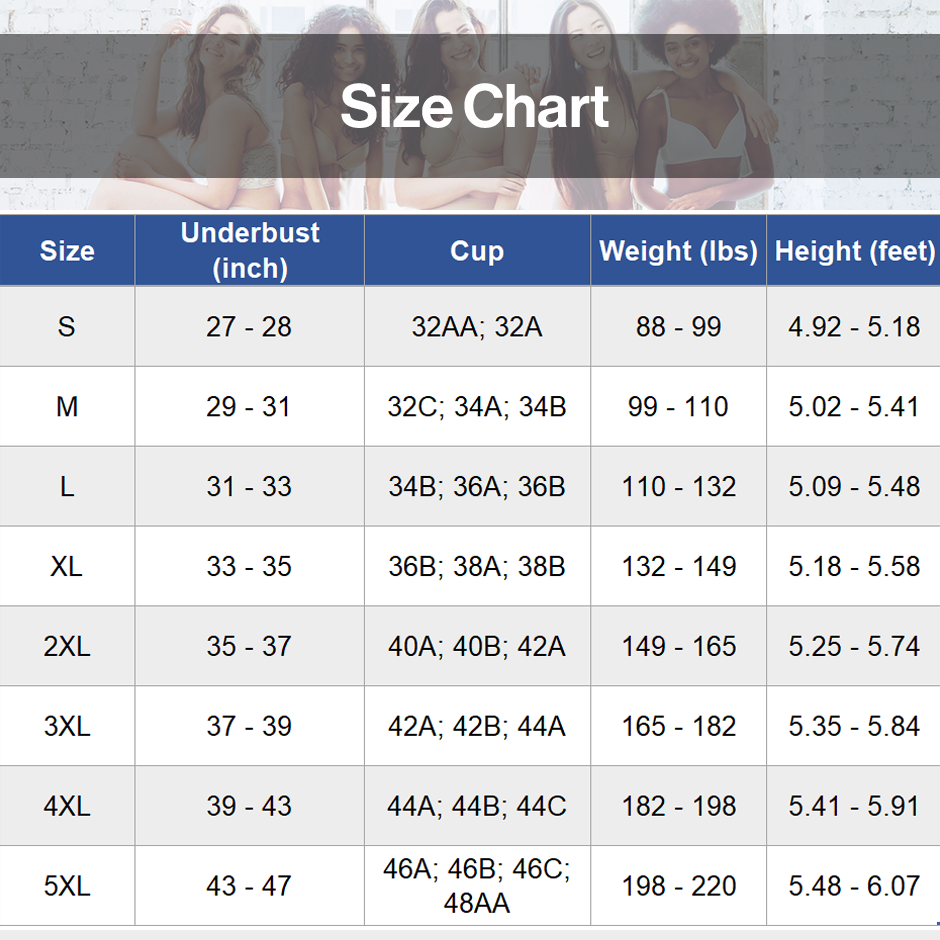The image size is (940, 940).
Task: Click the Weight (lbs) column header
Action: tap(678, 251)
